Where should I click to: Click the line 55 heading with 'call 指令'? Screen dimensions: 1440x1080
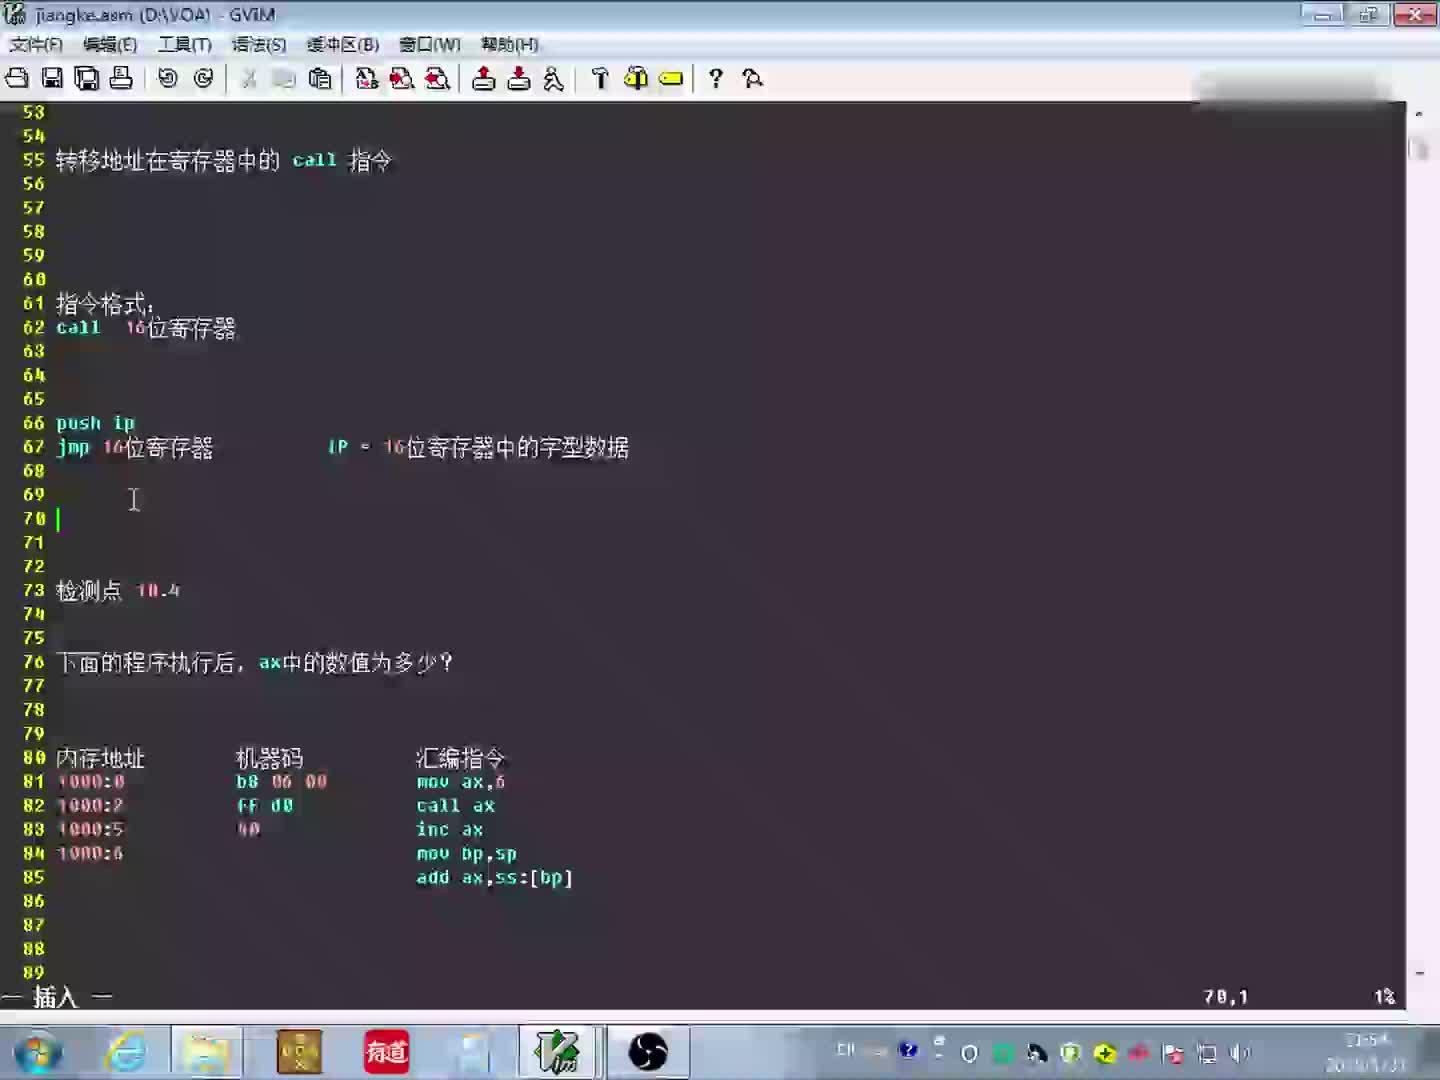click(x=224, y=160)
